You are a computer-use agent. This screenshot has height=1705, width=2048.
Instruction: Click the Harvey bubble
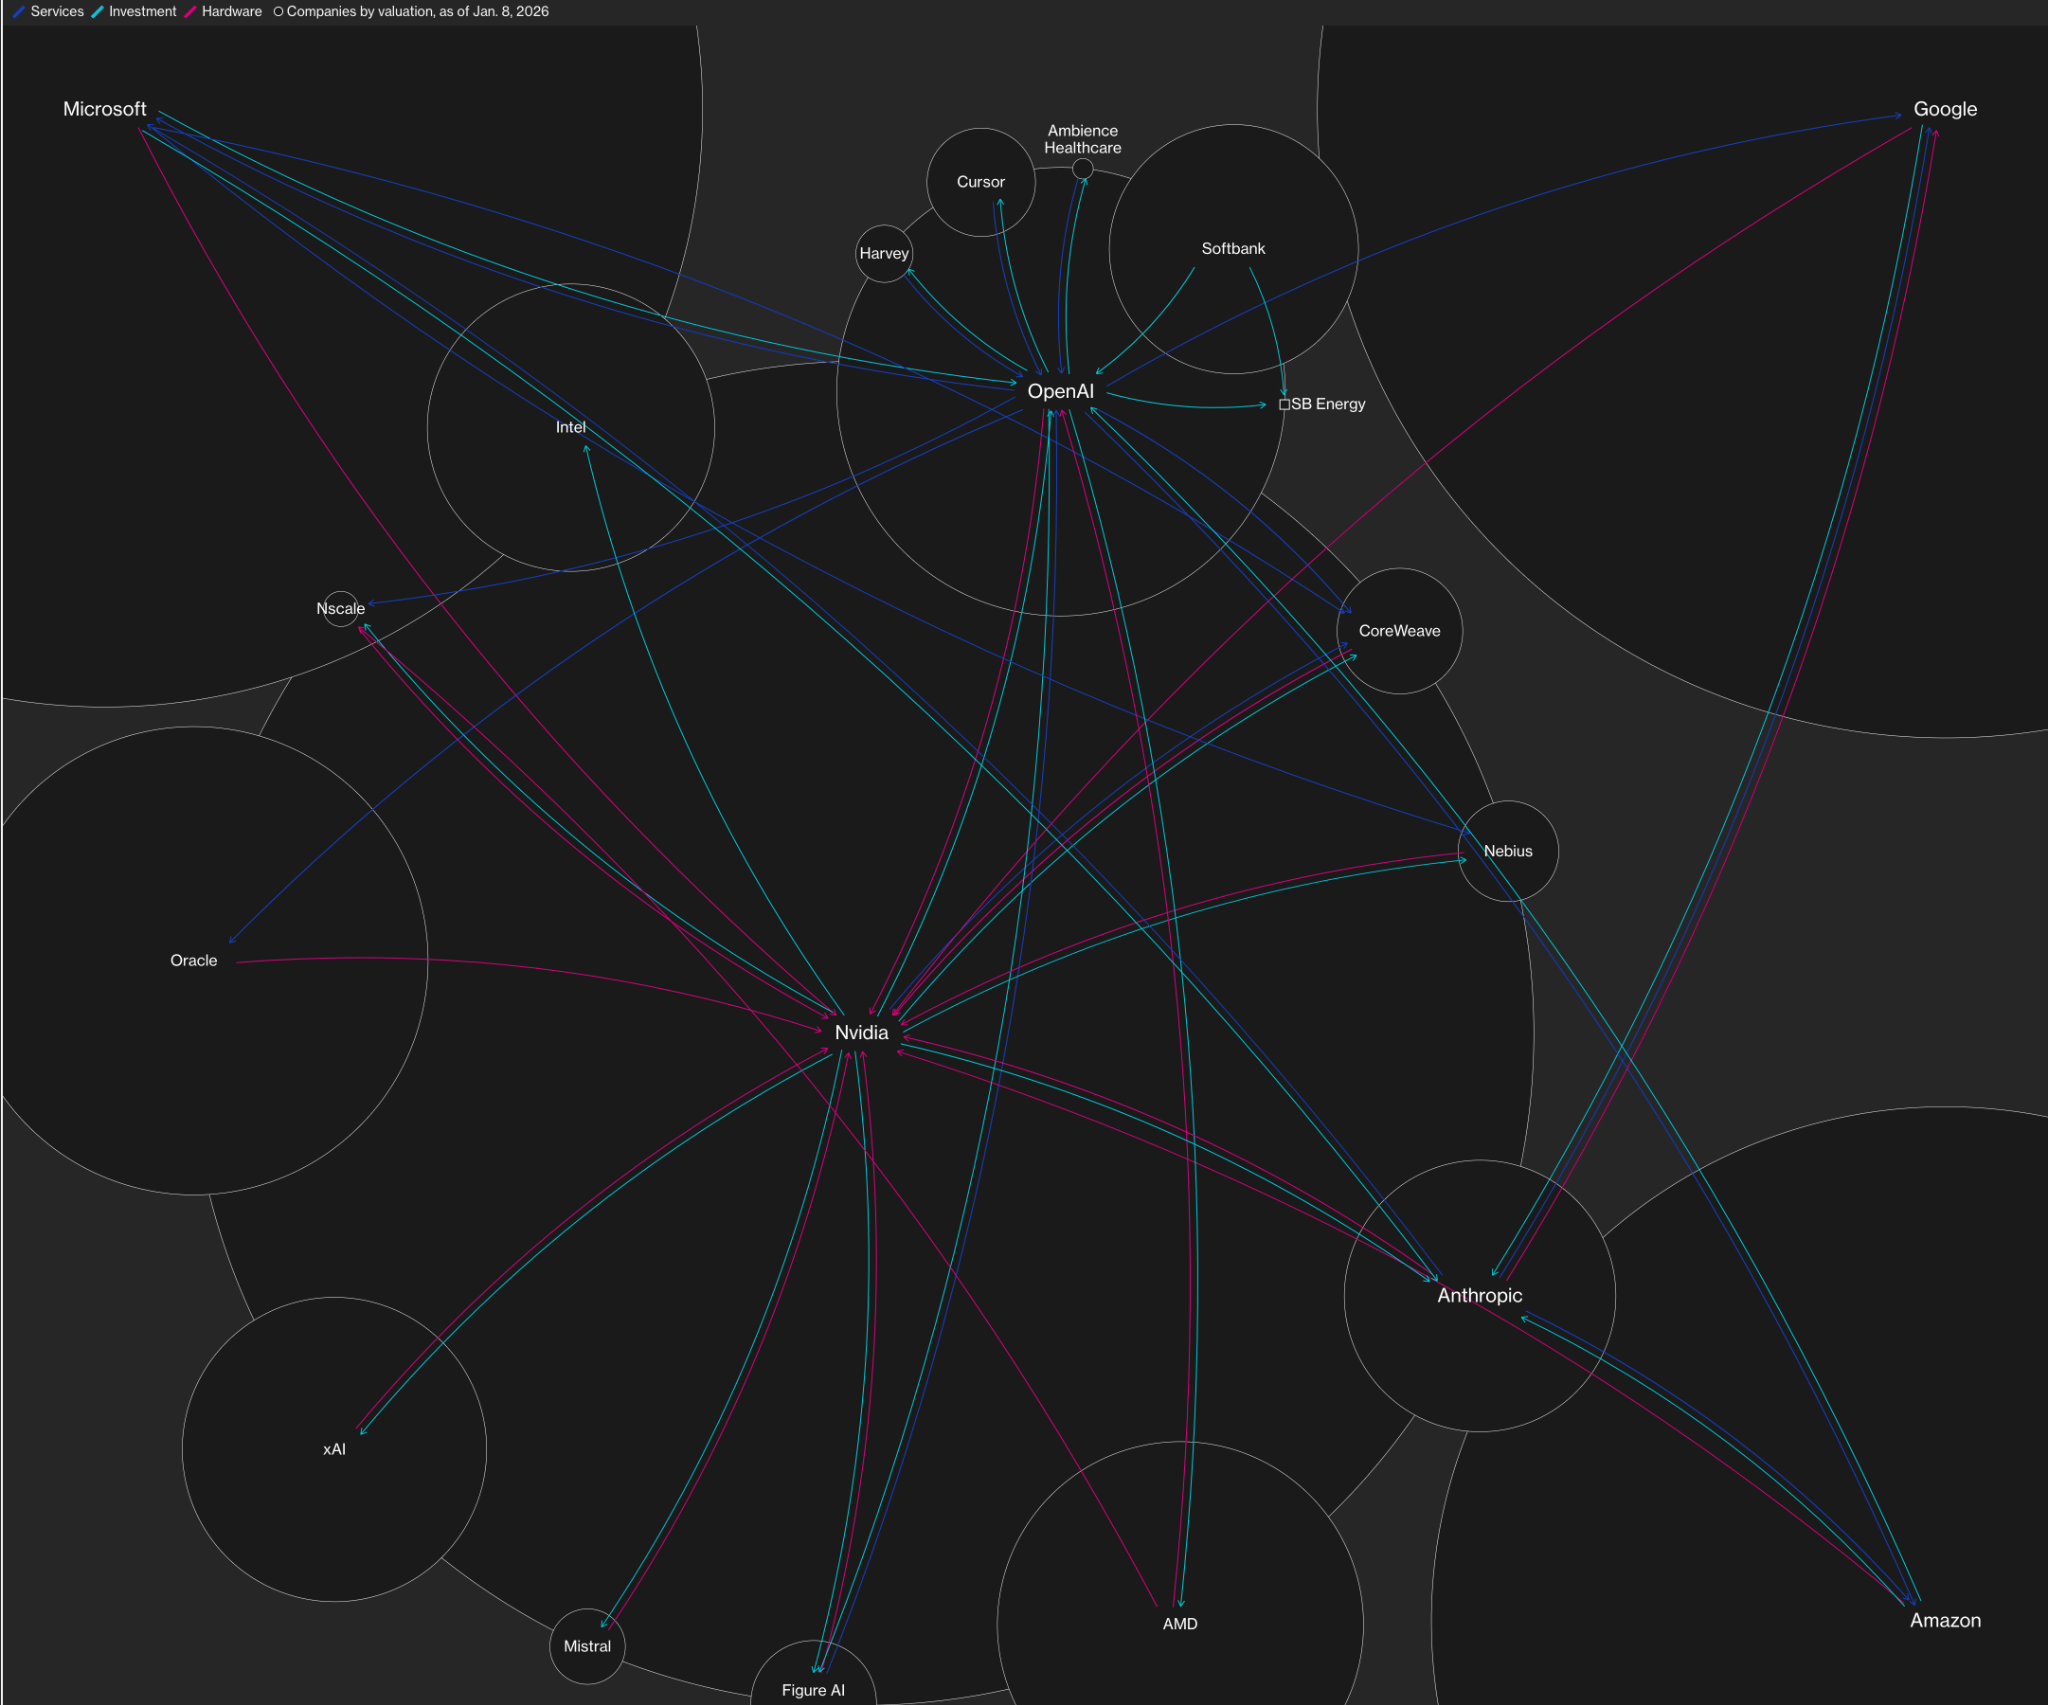(x=884, y=253)
